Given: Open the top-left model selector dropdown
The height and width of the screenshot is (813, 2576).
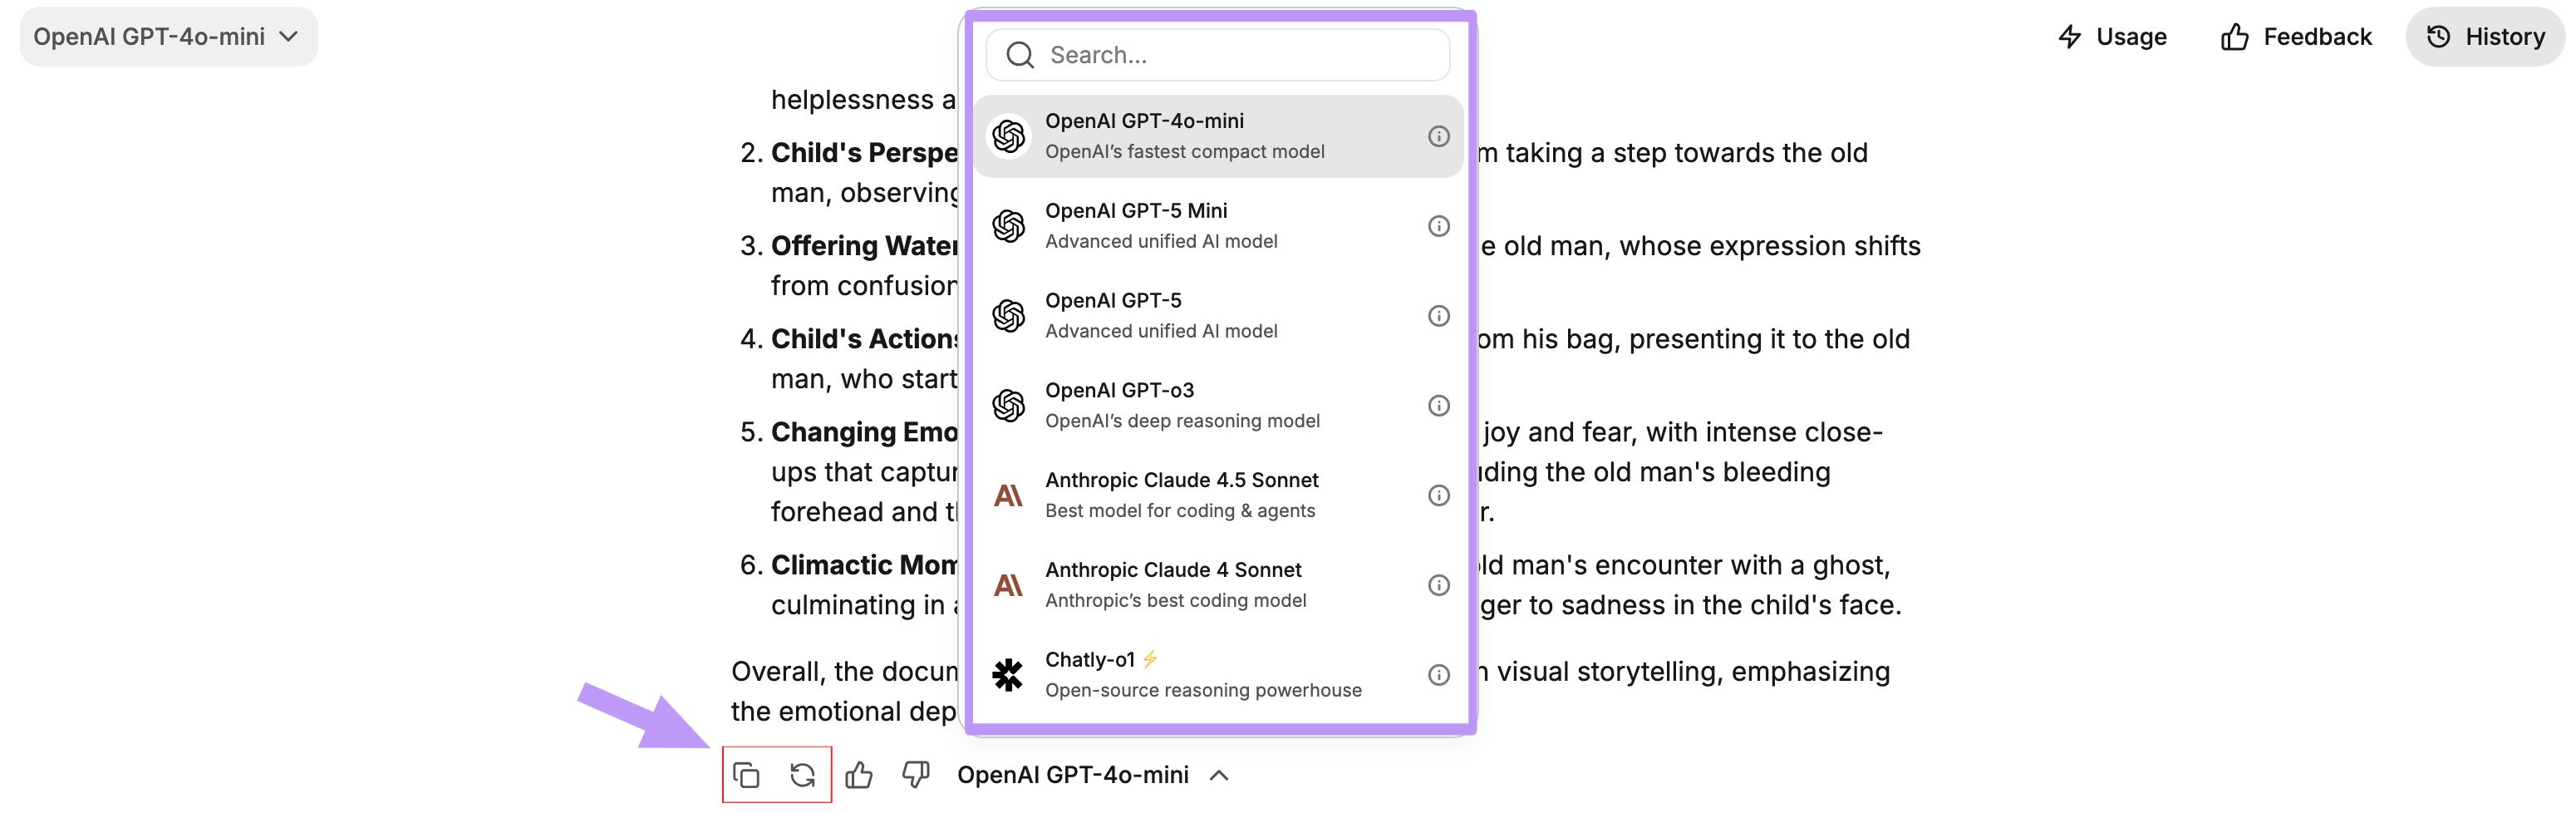Looking at the screenshot, I should coord(168,36).
